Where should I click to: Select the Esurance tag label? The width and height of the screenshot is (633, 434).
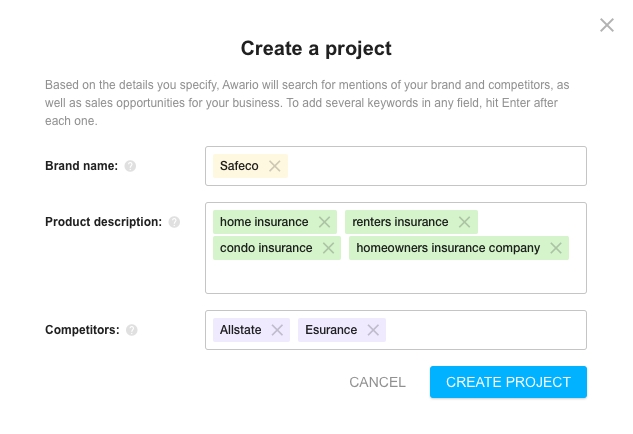tap(331, 330)
